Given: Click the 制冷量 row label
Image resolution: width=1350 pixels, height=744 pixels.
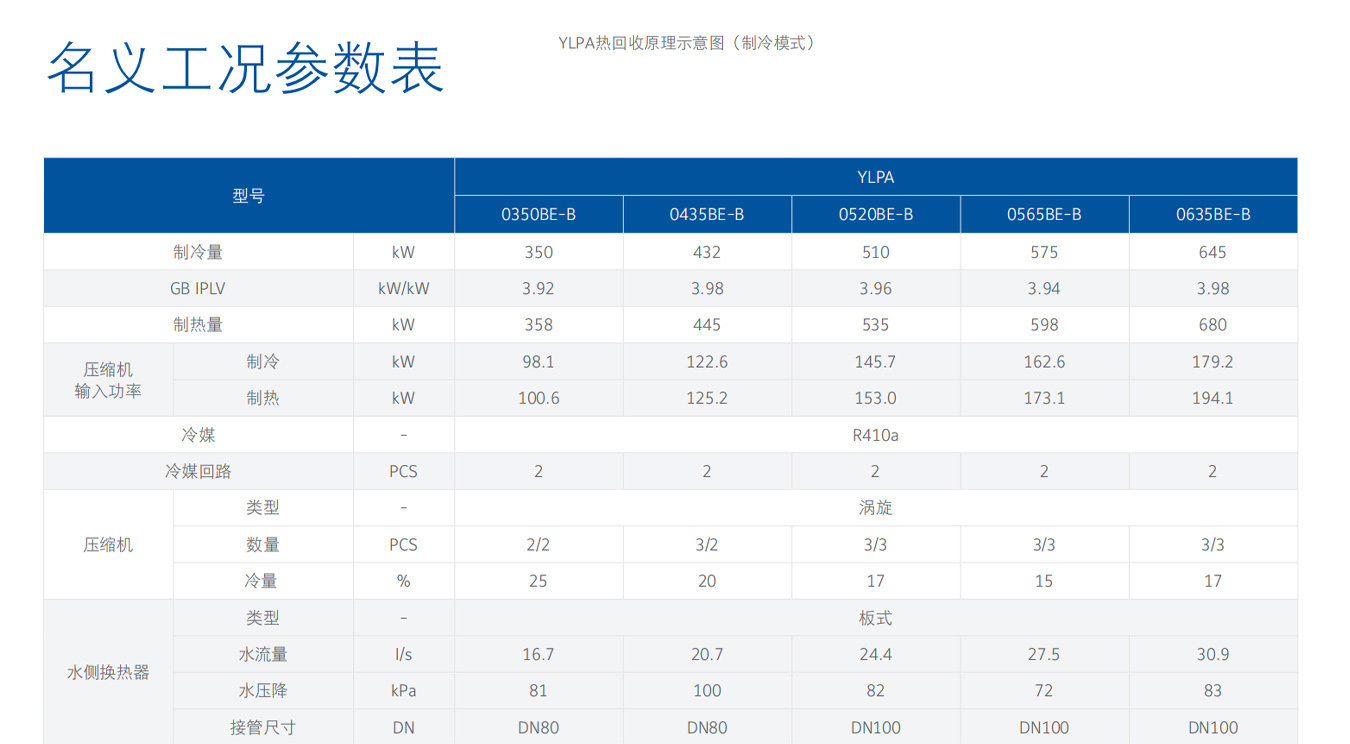Looking at the screenshot, I should 198,252.
